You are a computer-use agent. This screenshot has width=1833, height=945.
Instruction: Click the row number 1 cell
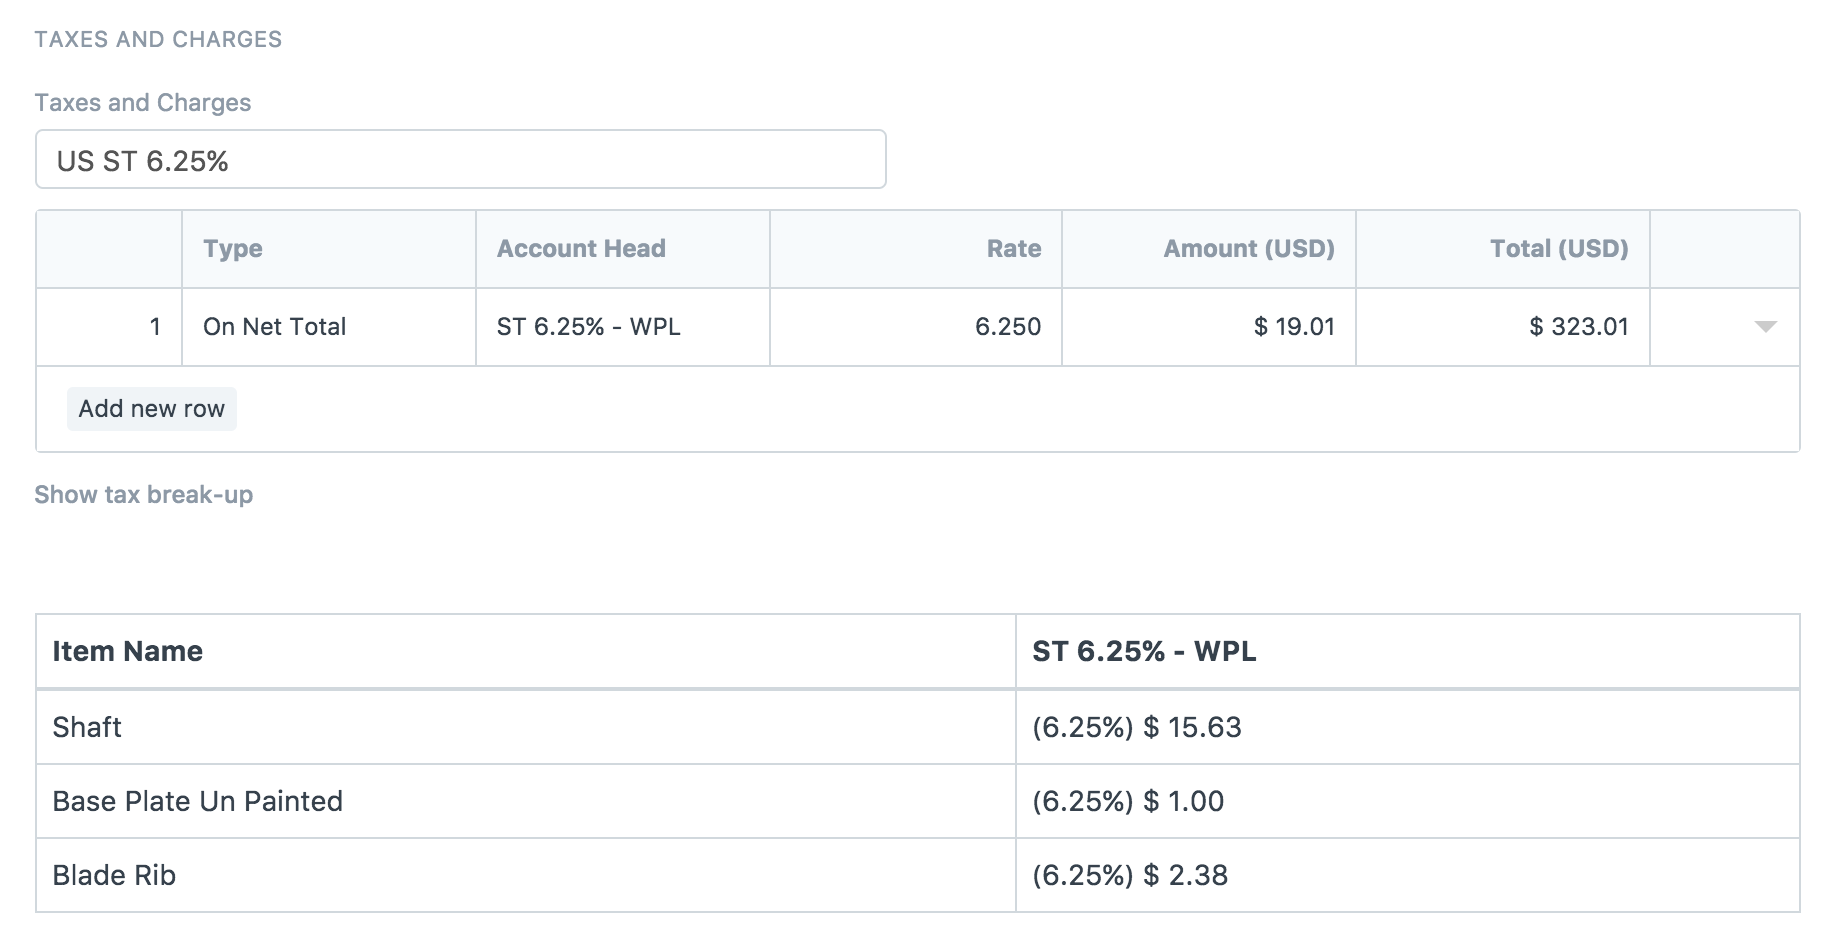tap(110, 327)
